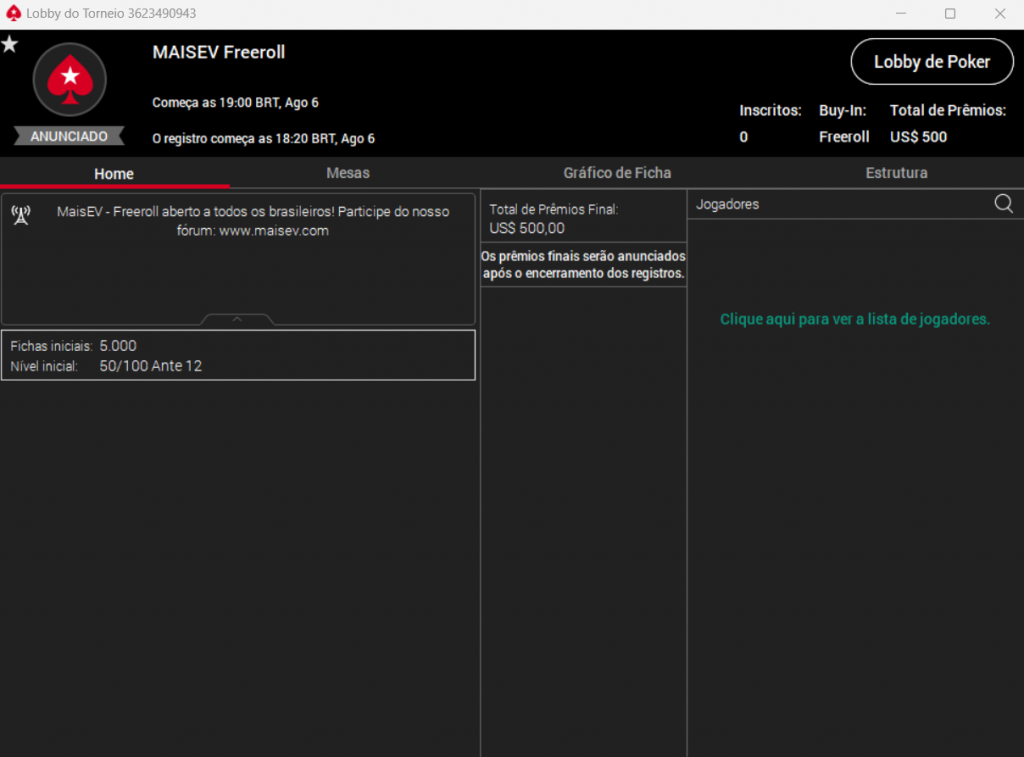Click the PokerStars spade logo
Screen dimensions: 1024x757
pyautogui.click(x=70, y=80)
